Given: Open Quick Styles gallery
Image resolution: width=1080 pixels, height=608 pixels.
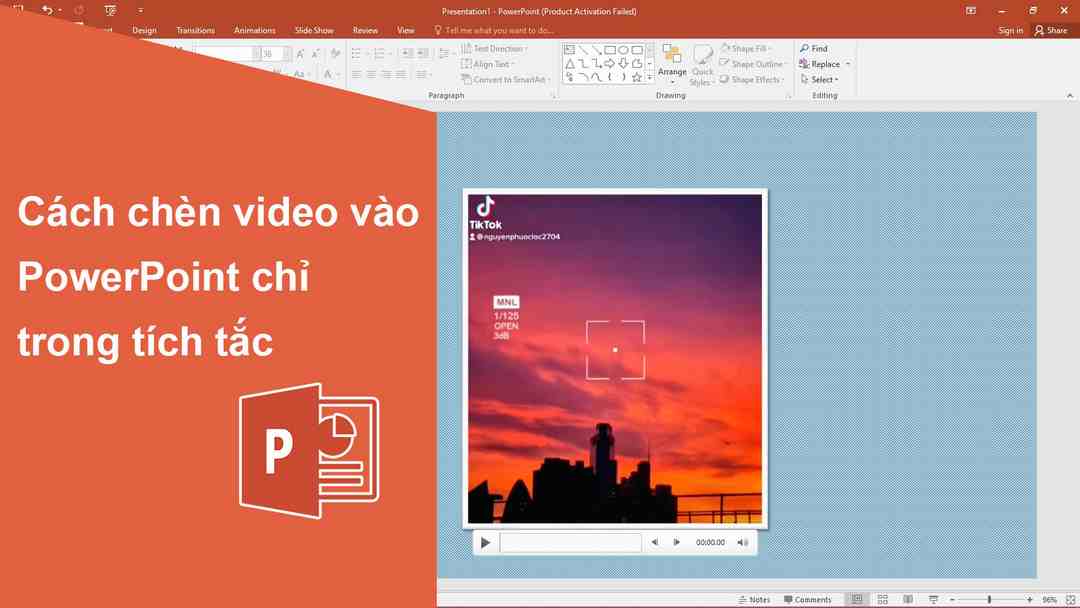Looking at the screenshot, I should tap(702, 65).
